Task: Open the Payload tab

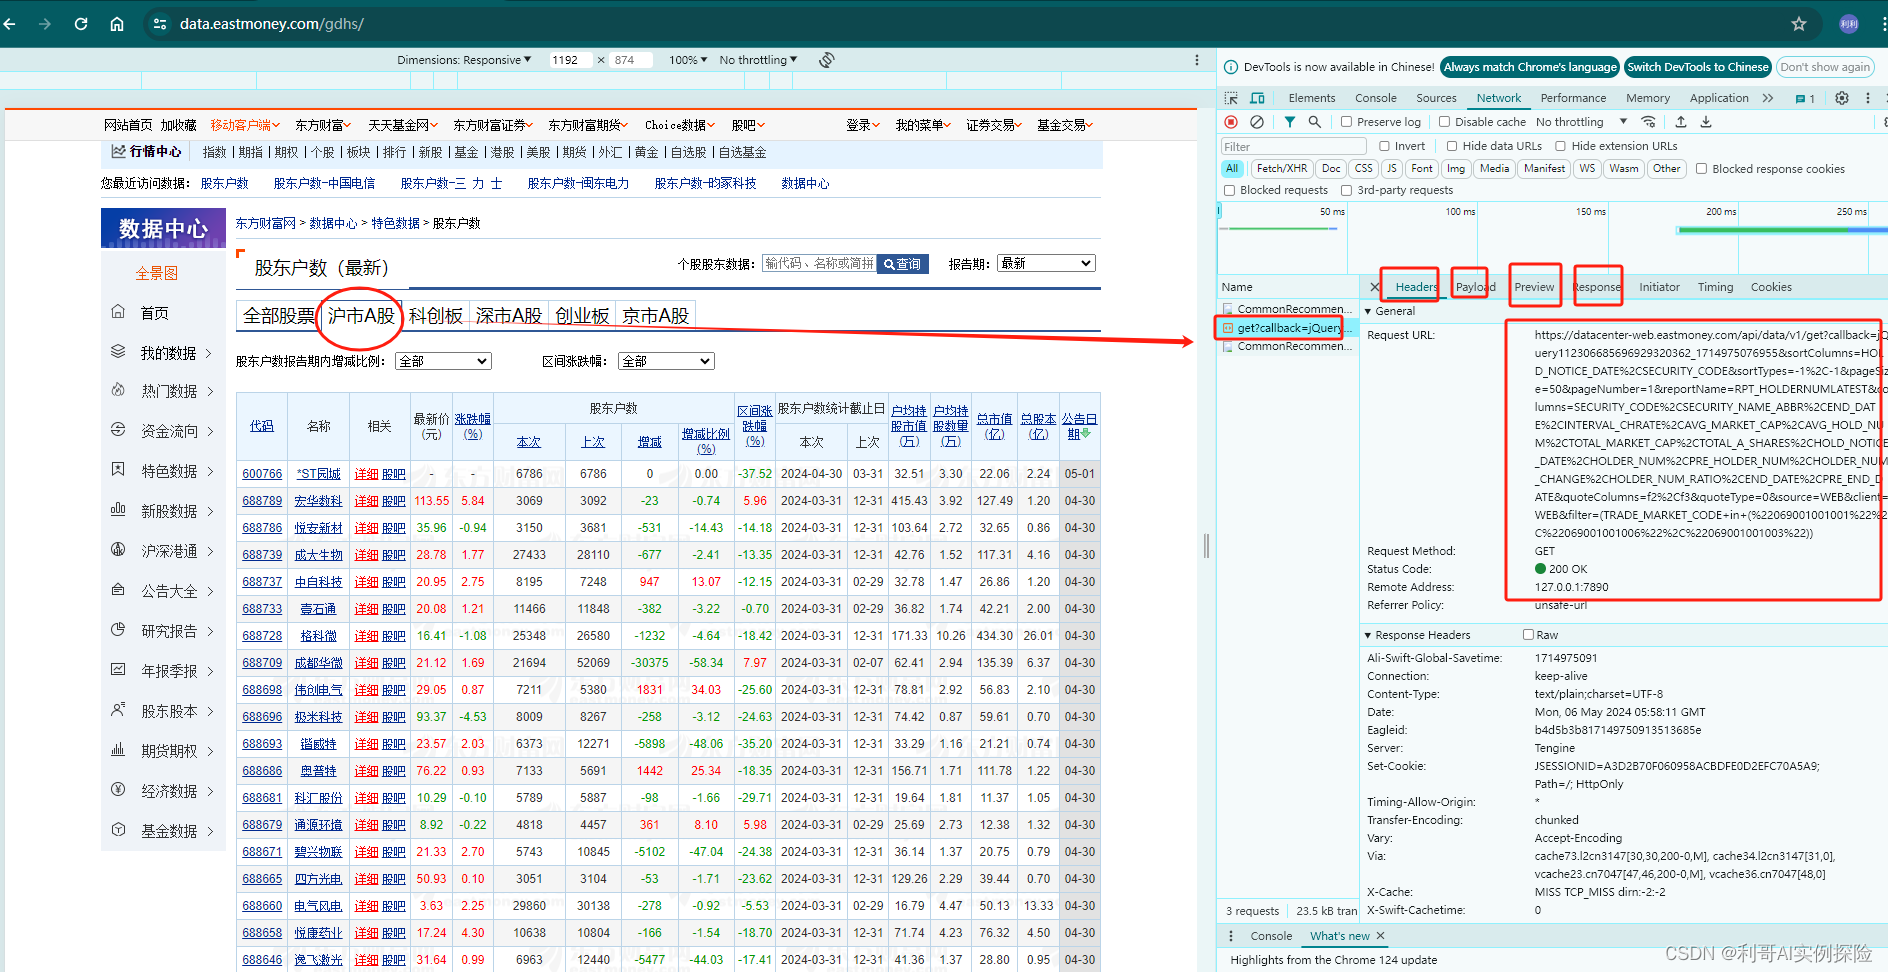Action: pyautogui.click(x=1475, y=287)
